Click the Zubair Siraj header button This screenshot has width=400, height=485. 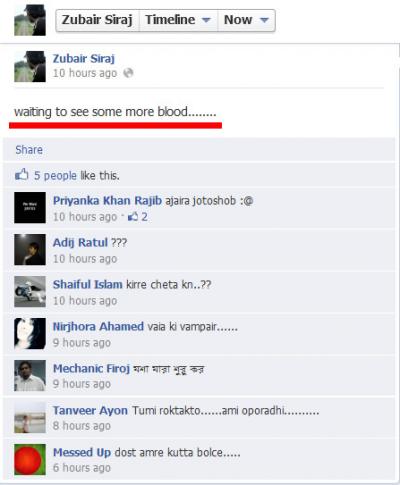pyautogui.click(x=97, y=20)
